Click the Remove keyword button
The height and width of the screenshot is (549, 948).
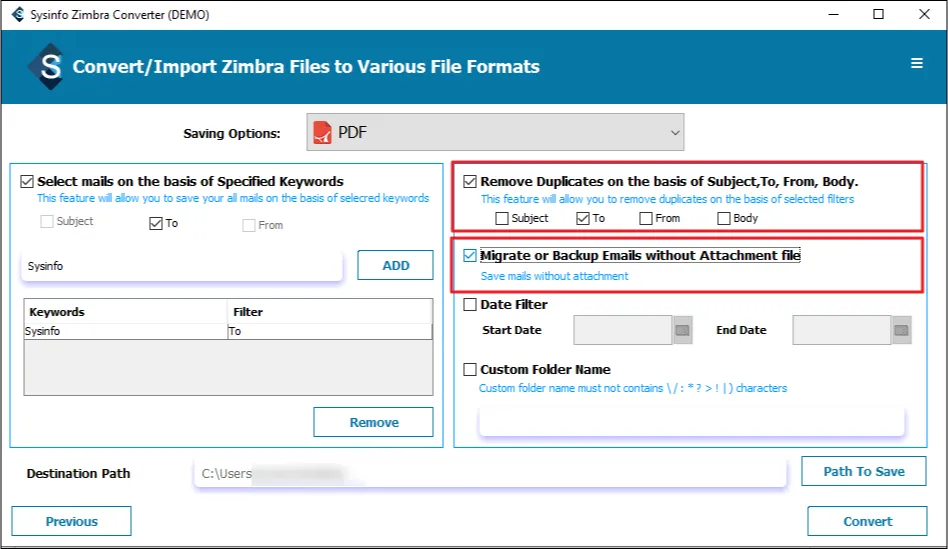tap(373, 422)
